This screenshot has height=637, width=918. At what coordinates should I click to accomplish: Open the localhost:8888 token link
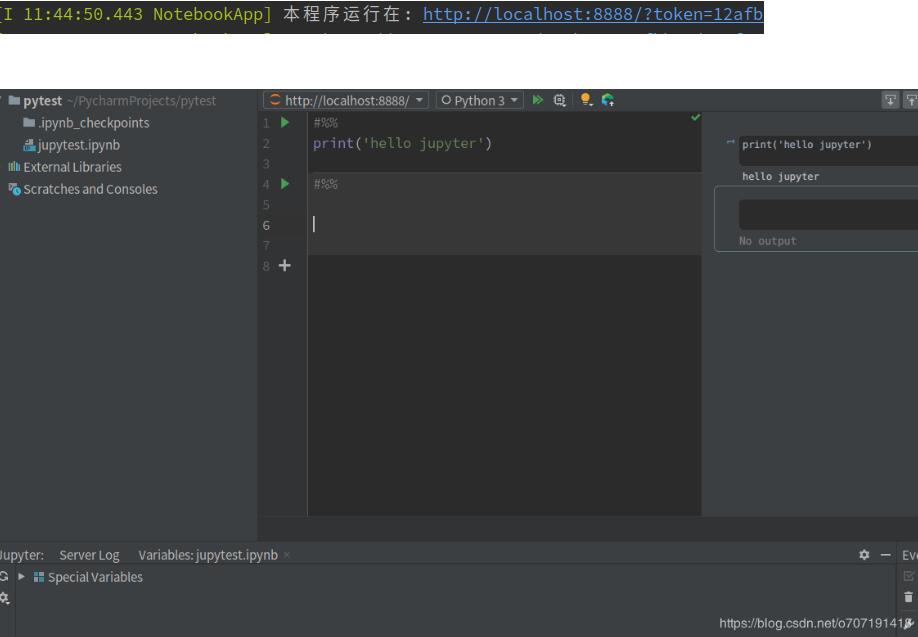coord(593,15)
